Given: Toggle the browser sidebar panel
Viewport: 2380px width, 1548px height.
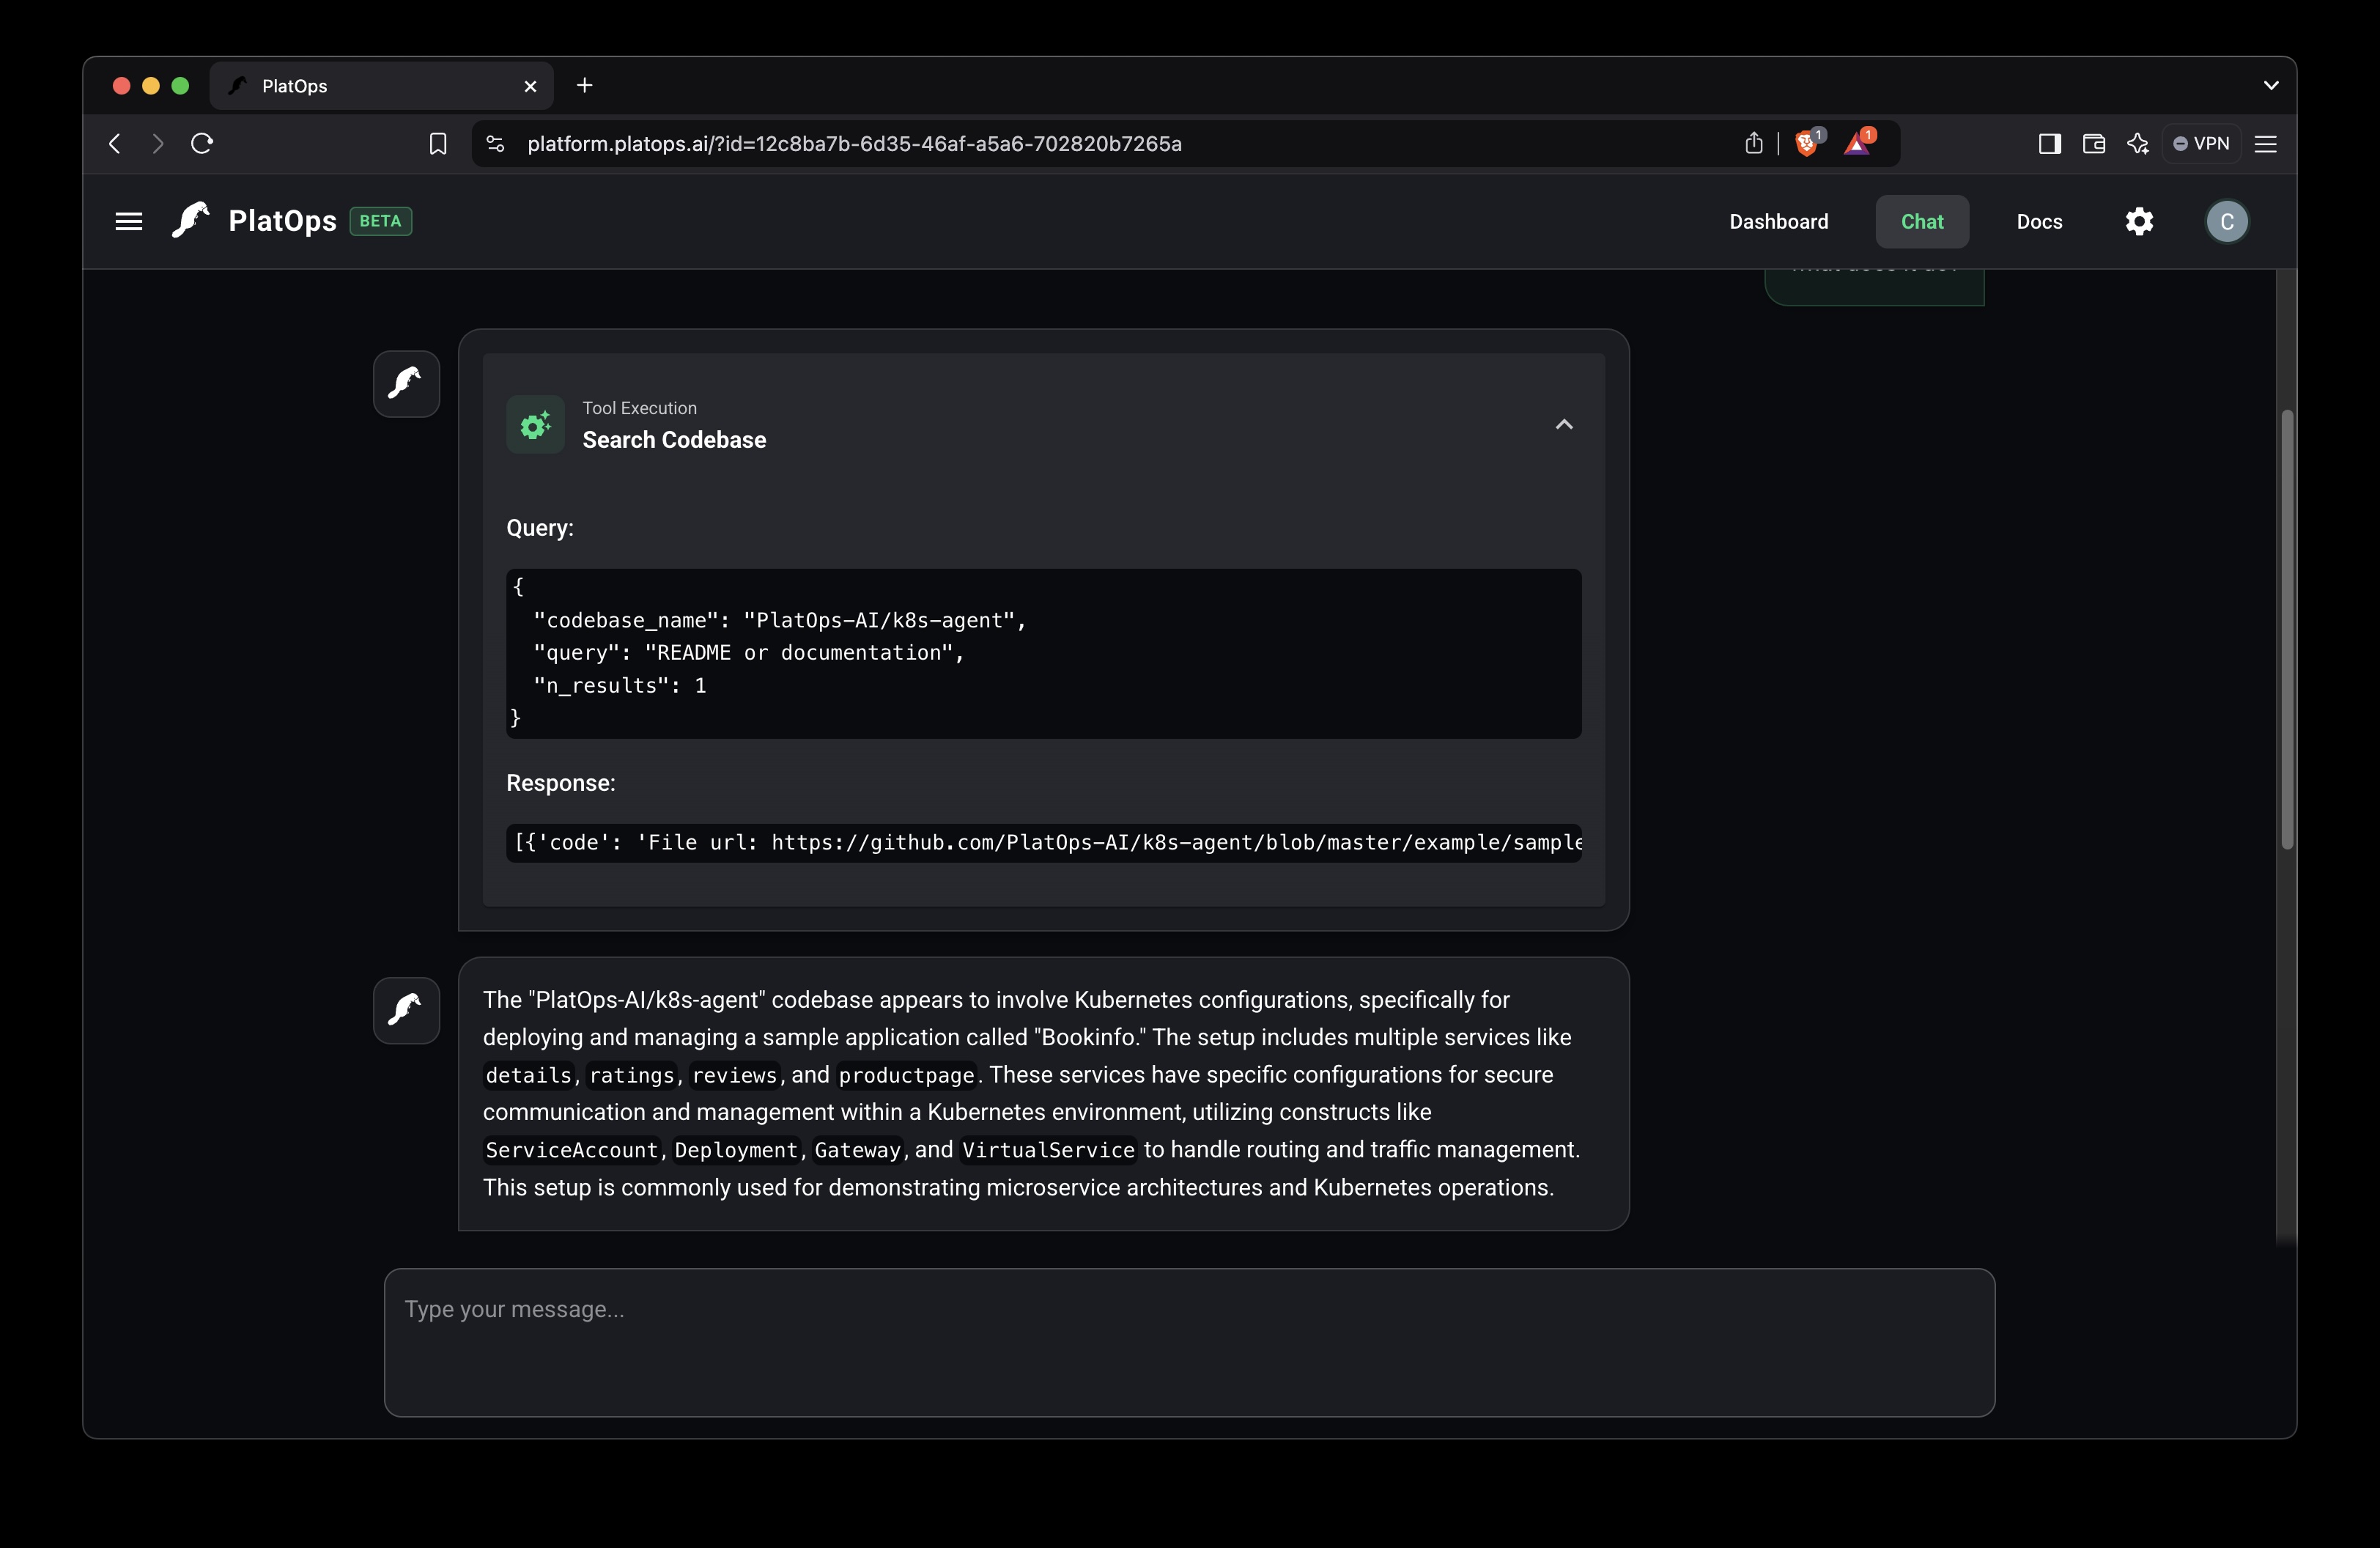Looking at the screenshot, I should click(x=2049, y=144).
